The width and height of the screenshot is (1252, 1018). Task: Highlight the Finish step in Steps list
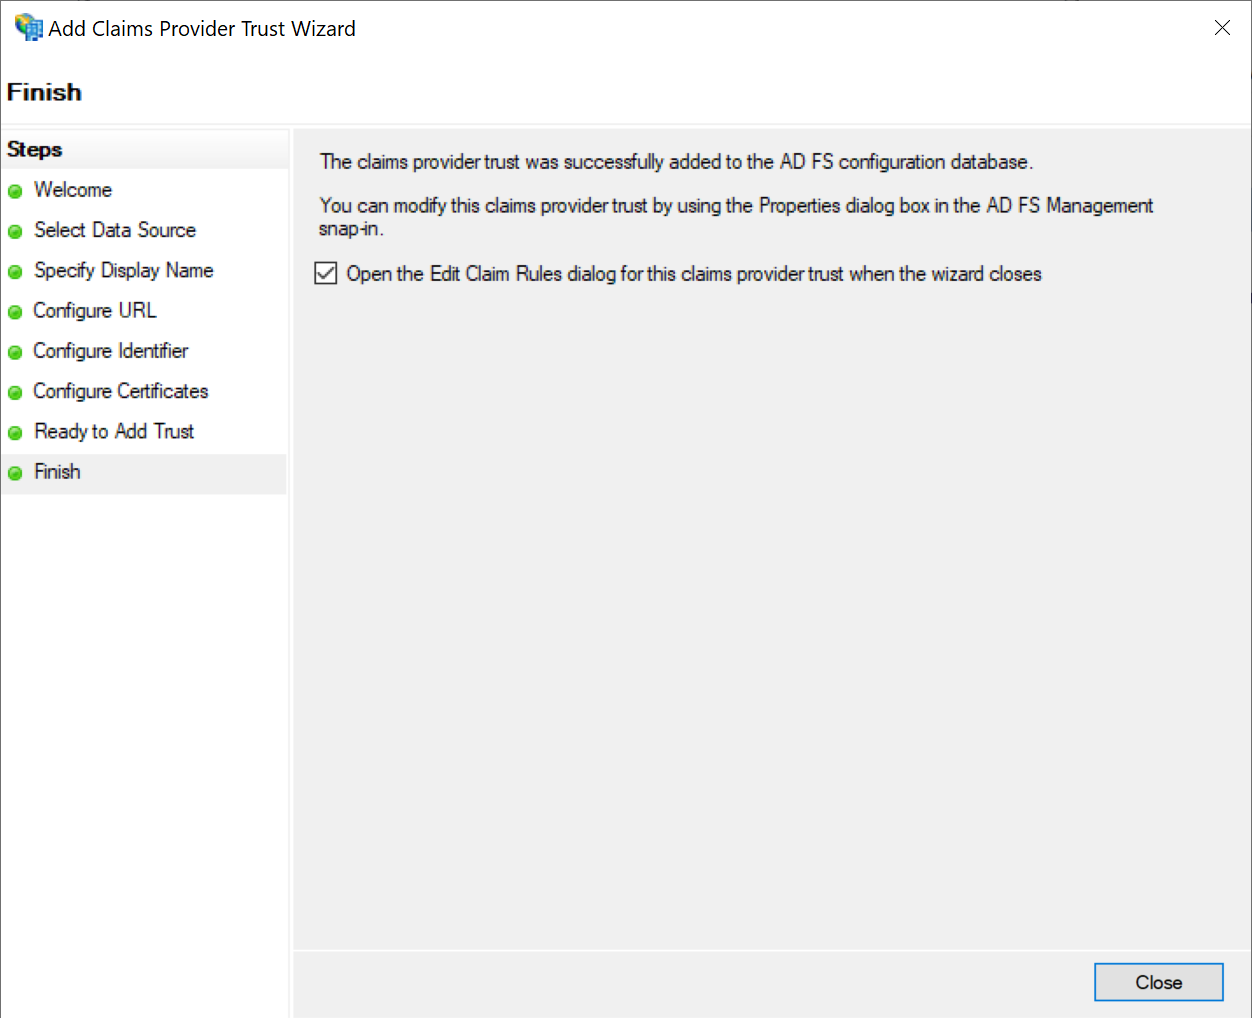point(58,472)
